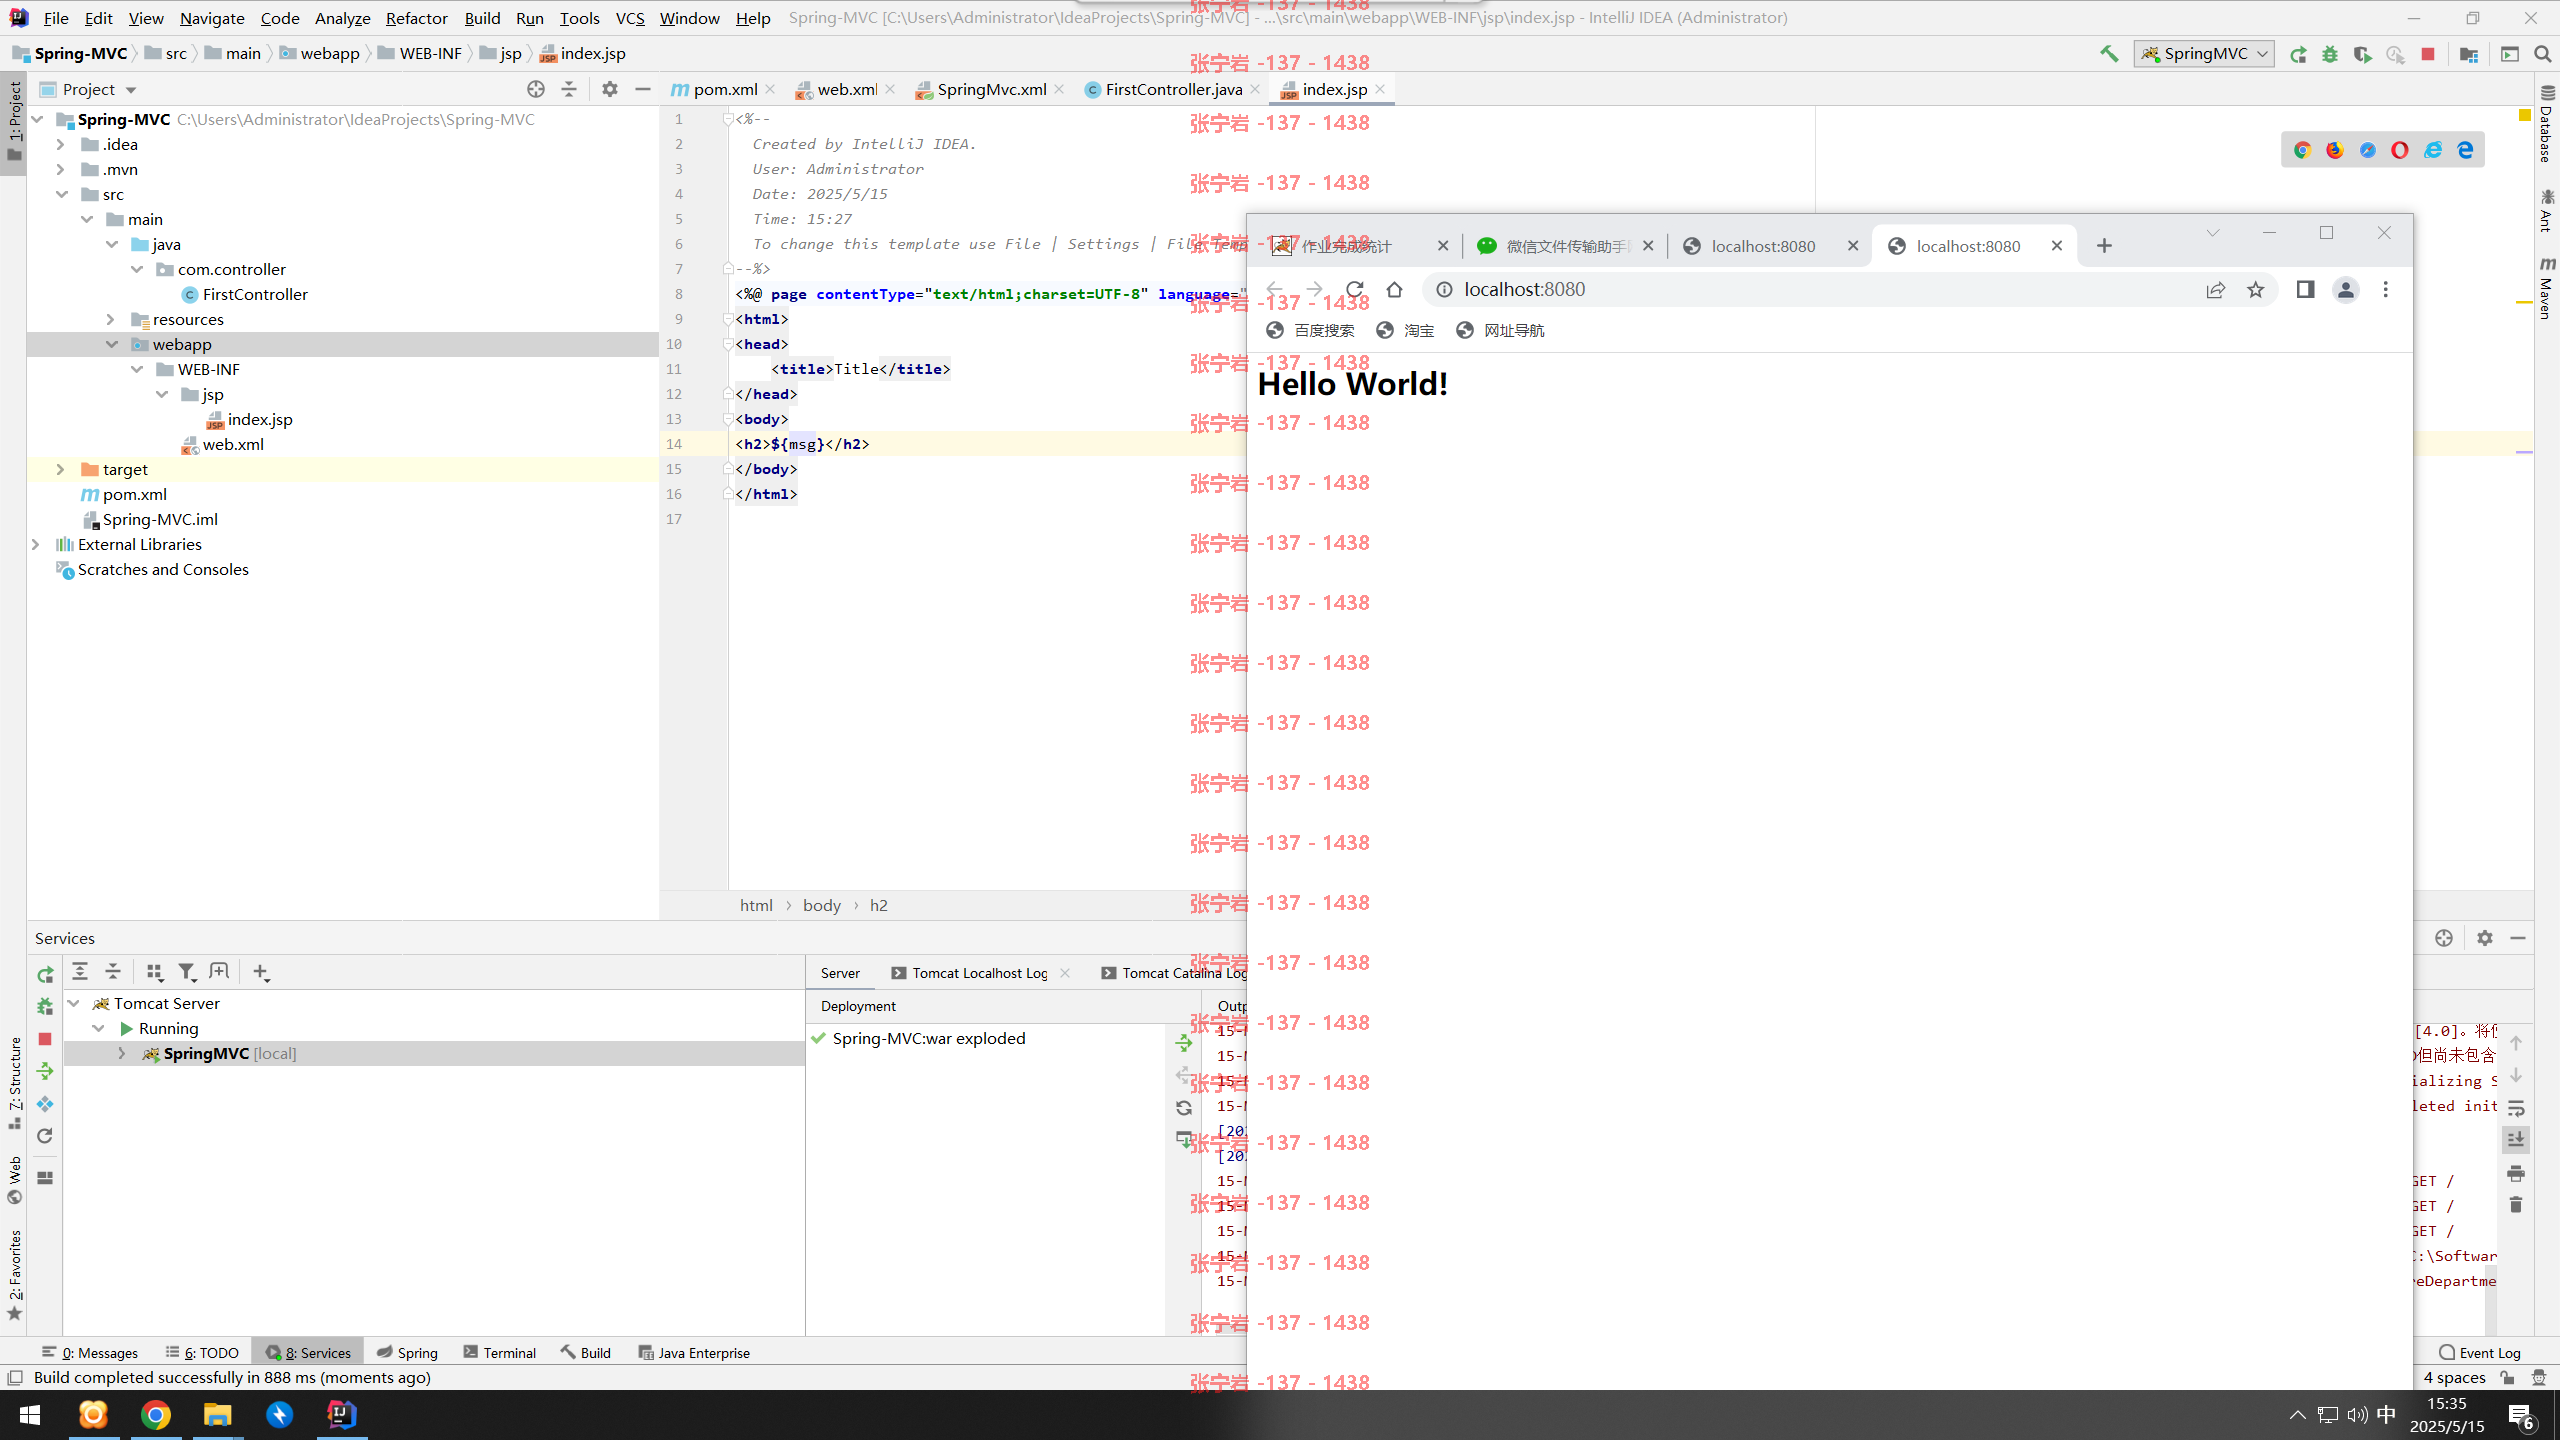
Task: Open notification center in system tray
Action: (x=2520, y=1416)
